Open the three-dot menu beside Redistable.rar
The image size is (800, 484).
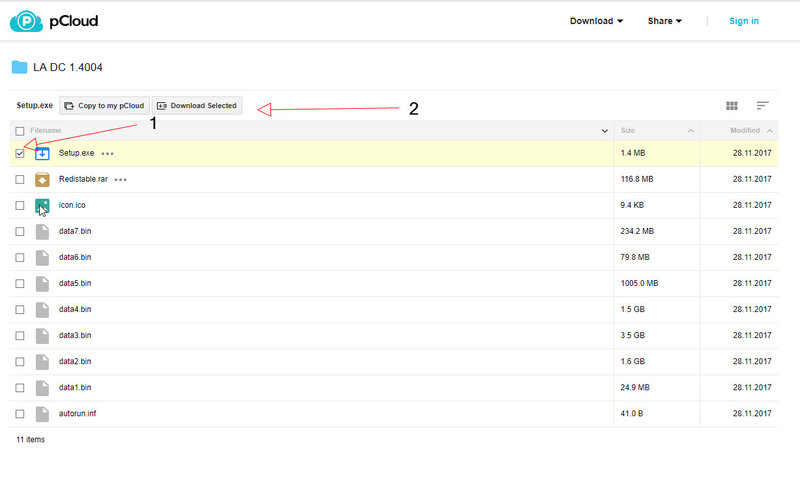(120, 180)
